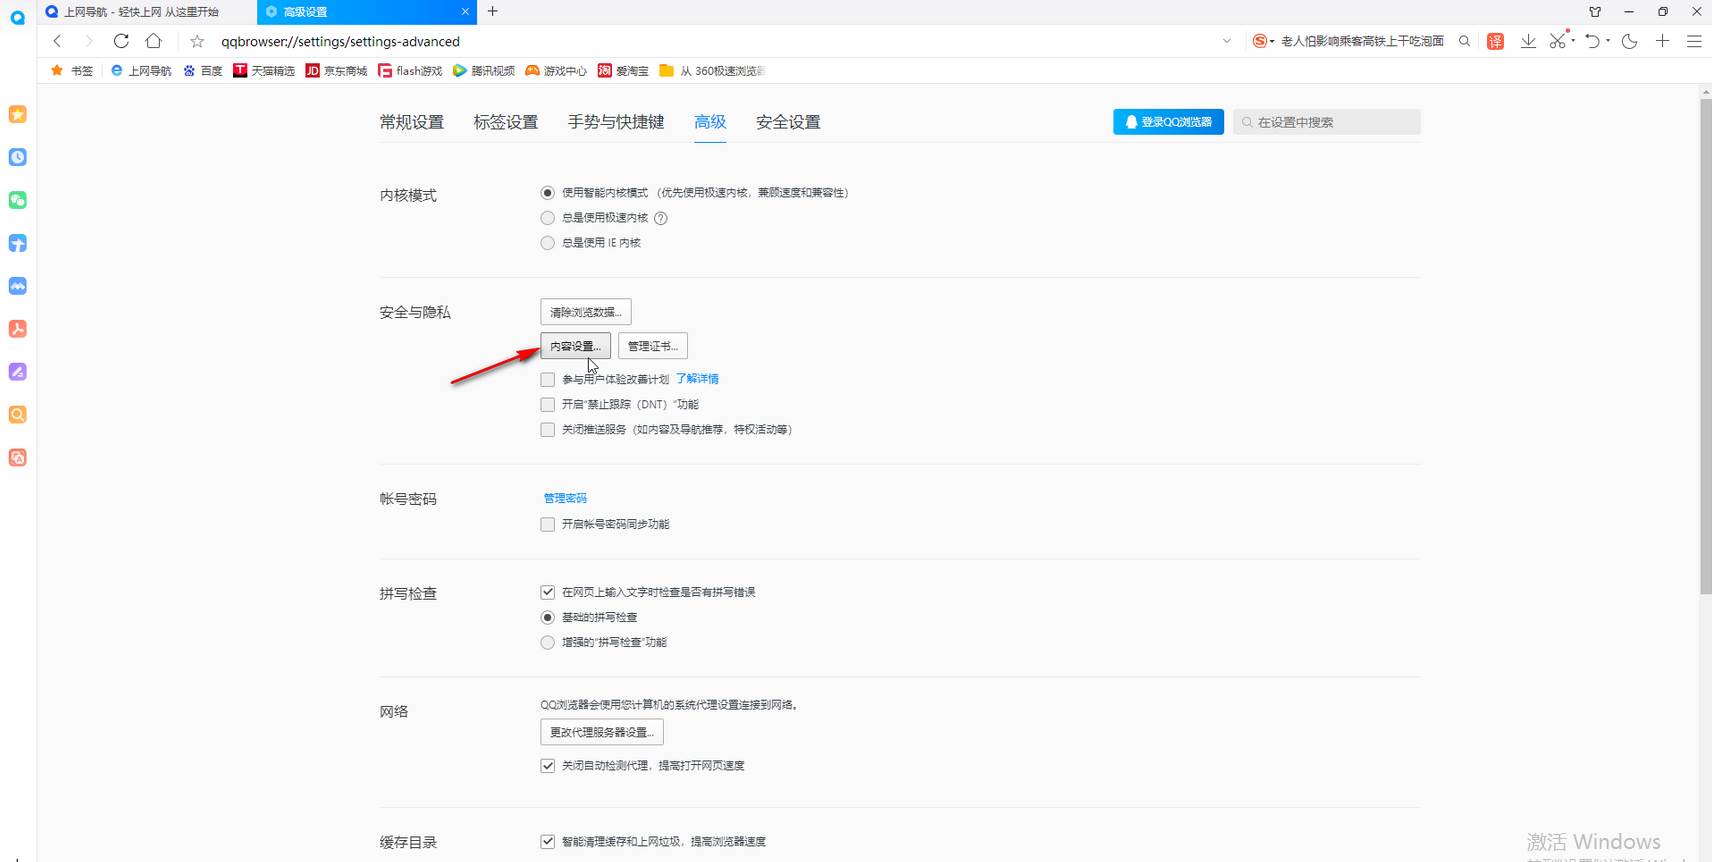This screenshot has width=1712, height=862.
Task: Open the 安全设置 tab
Action: click(787, 122)
